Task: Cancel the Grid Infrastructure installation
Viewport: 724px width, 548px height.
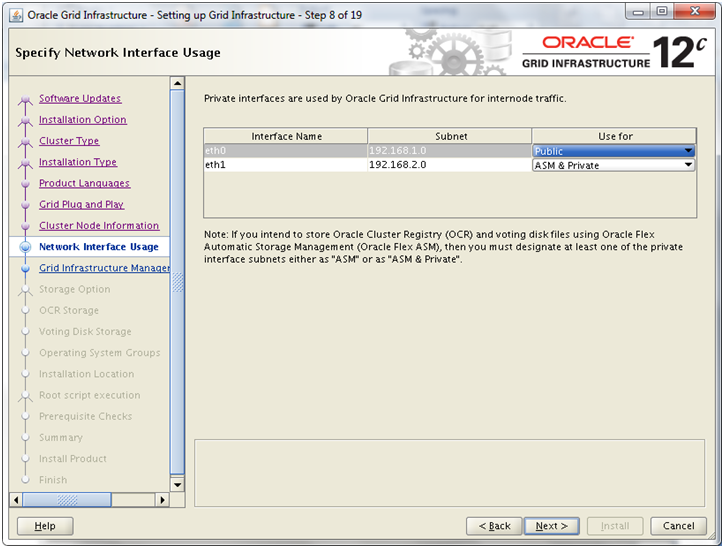Action: (678, 526)
